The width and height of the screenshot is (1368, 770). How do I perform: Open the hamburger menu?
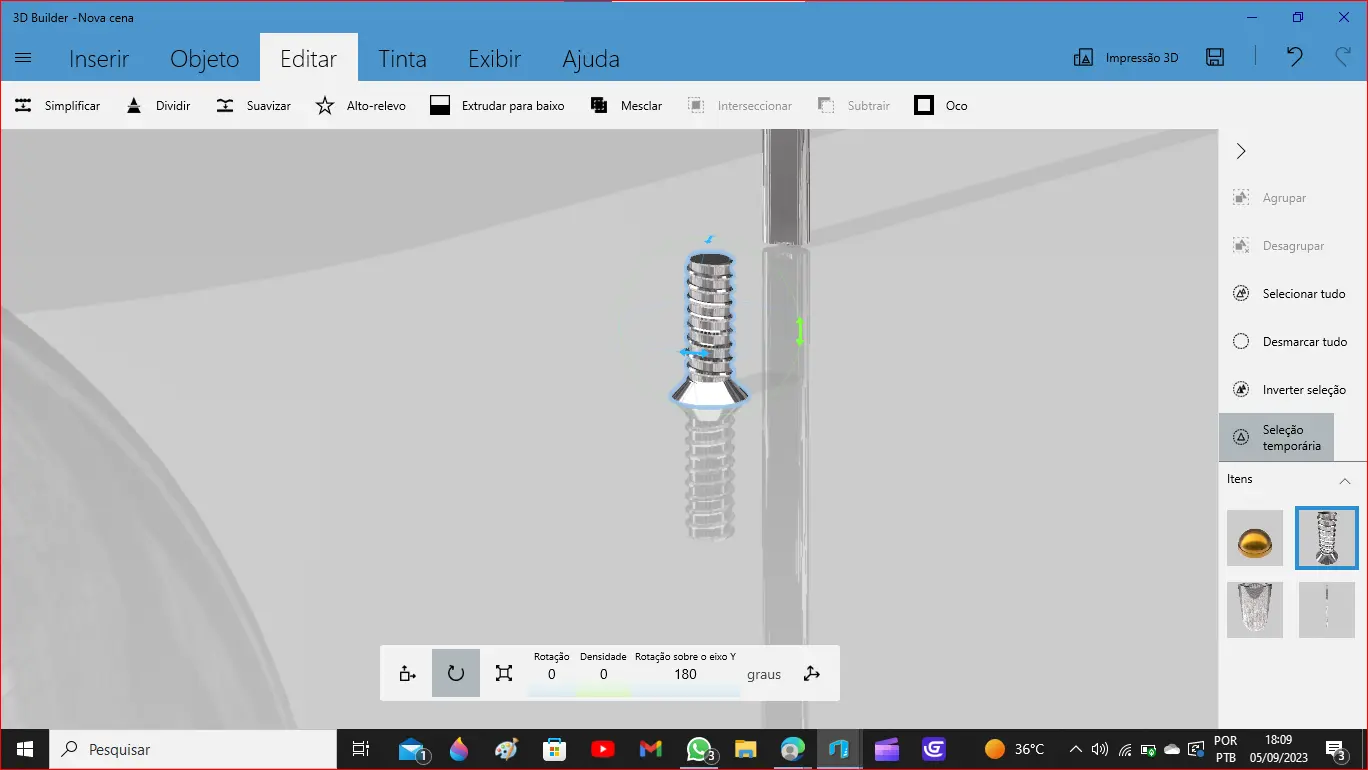[x=22, y=57]
